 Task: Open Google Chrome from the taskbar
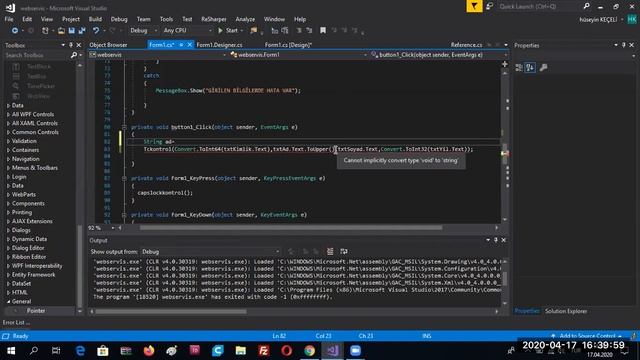[x=309, y=351]
